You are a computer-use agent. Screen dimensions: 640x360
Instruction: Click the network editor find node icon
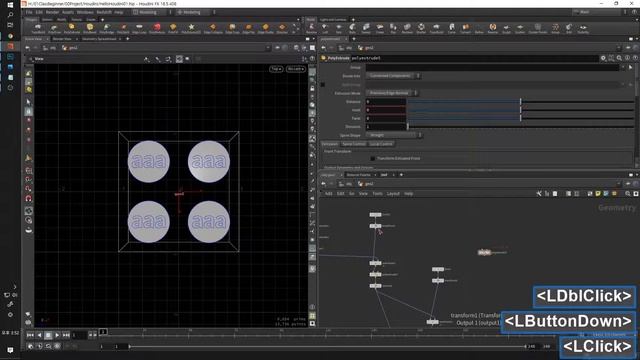pos(628,193)
